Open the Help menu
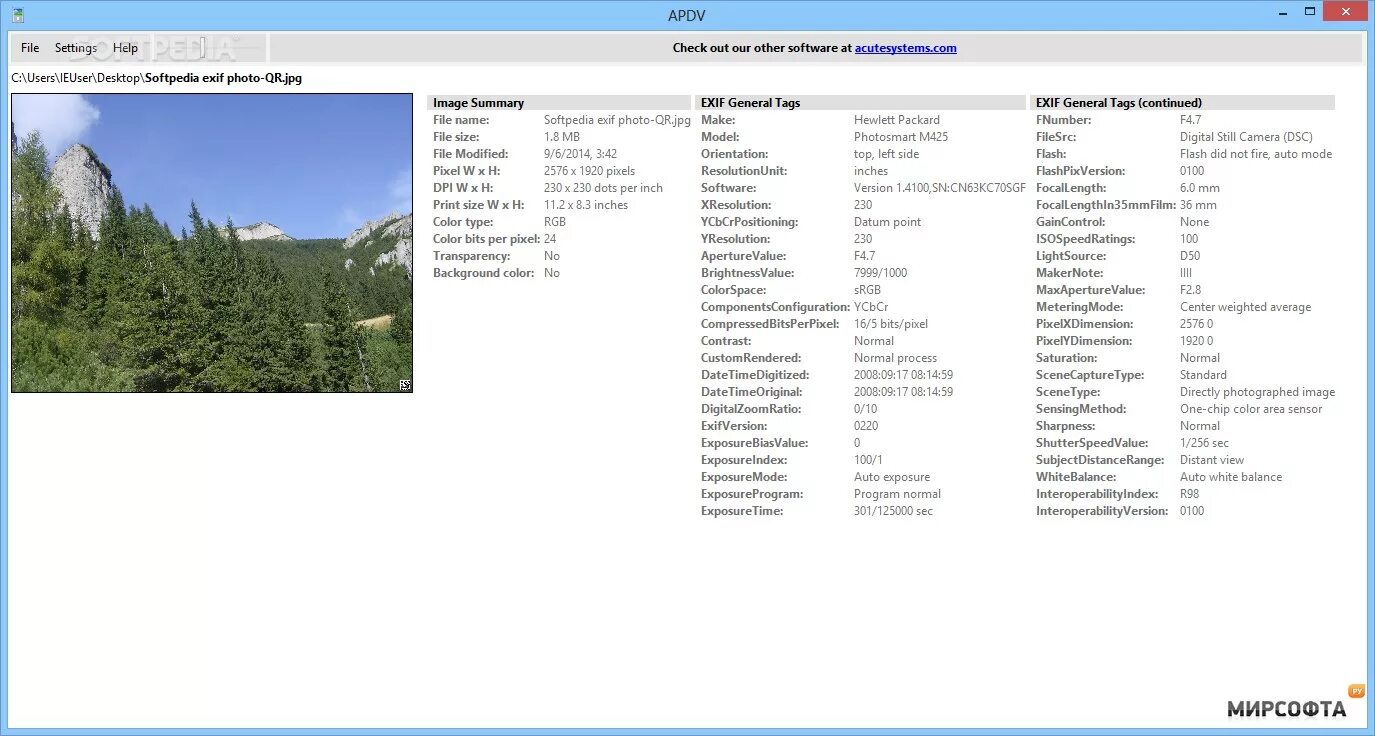 point(125,48)
